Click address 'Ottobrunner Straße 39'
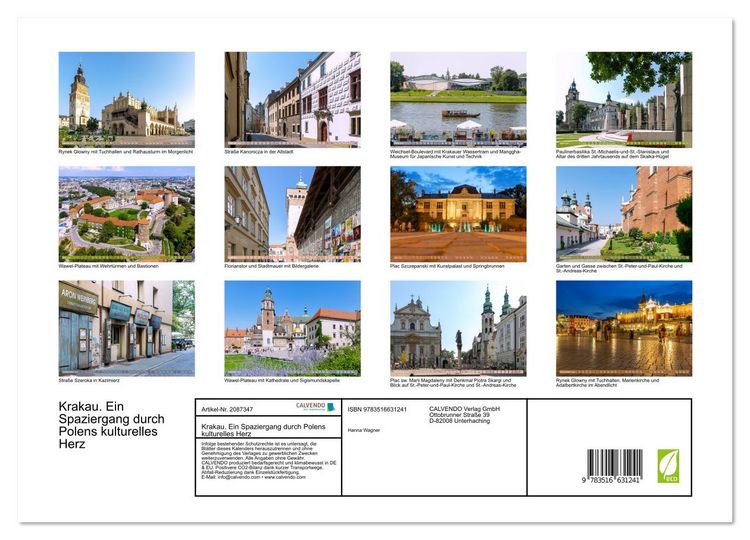Viewport: 750px width, 540px height. [x=459, y=415]
